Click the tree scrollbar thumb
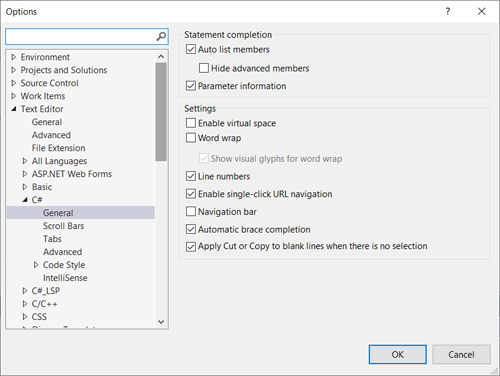This screenshot has height=376, width=500. 161,112
